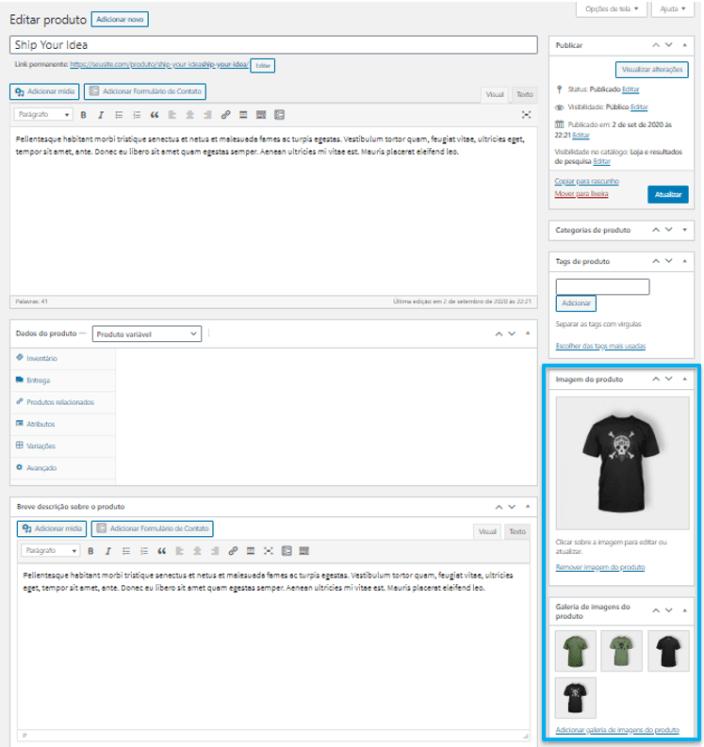Insert link in main description editor
This screenshot has height=747, width=704.
click(x=225, y=115)
